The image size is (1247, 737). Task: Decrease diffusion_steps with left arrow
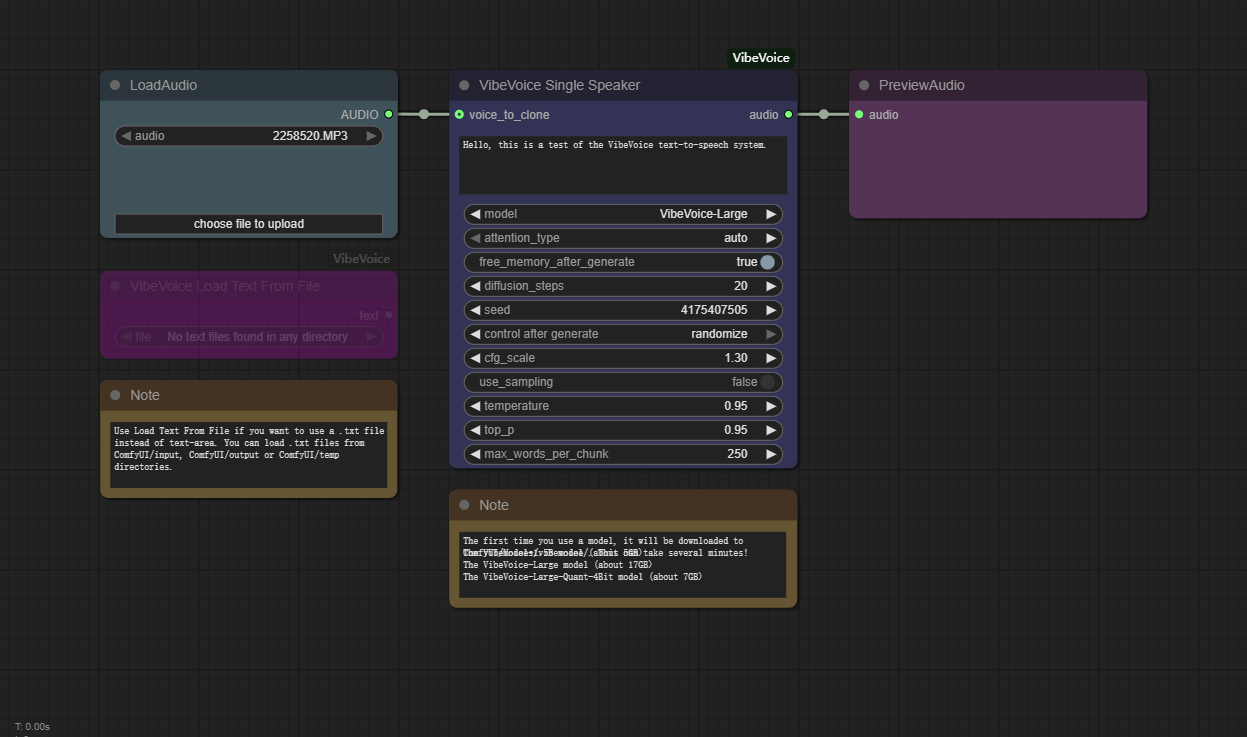[475, 286]
